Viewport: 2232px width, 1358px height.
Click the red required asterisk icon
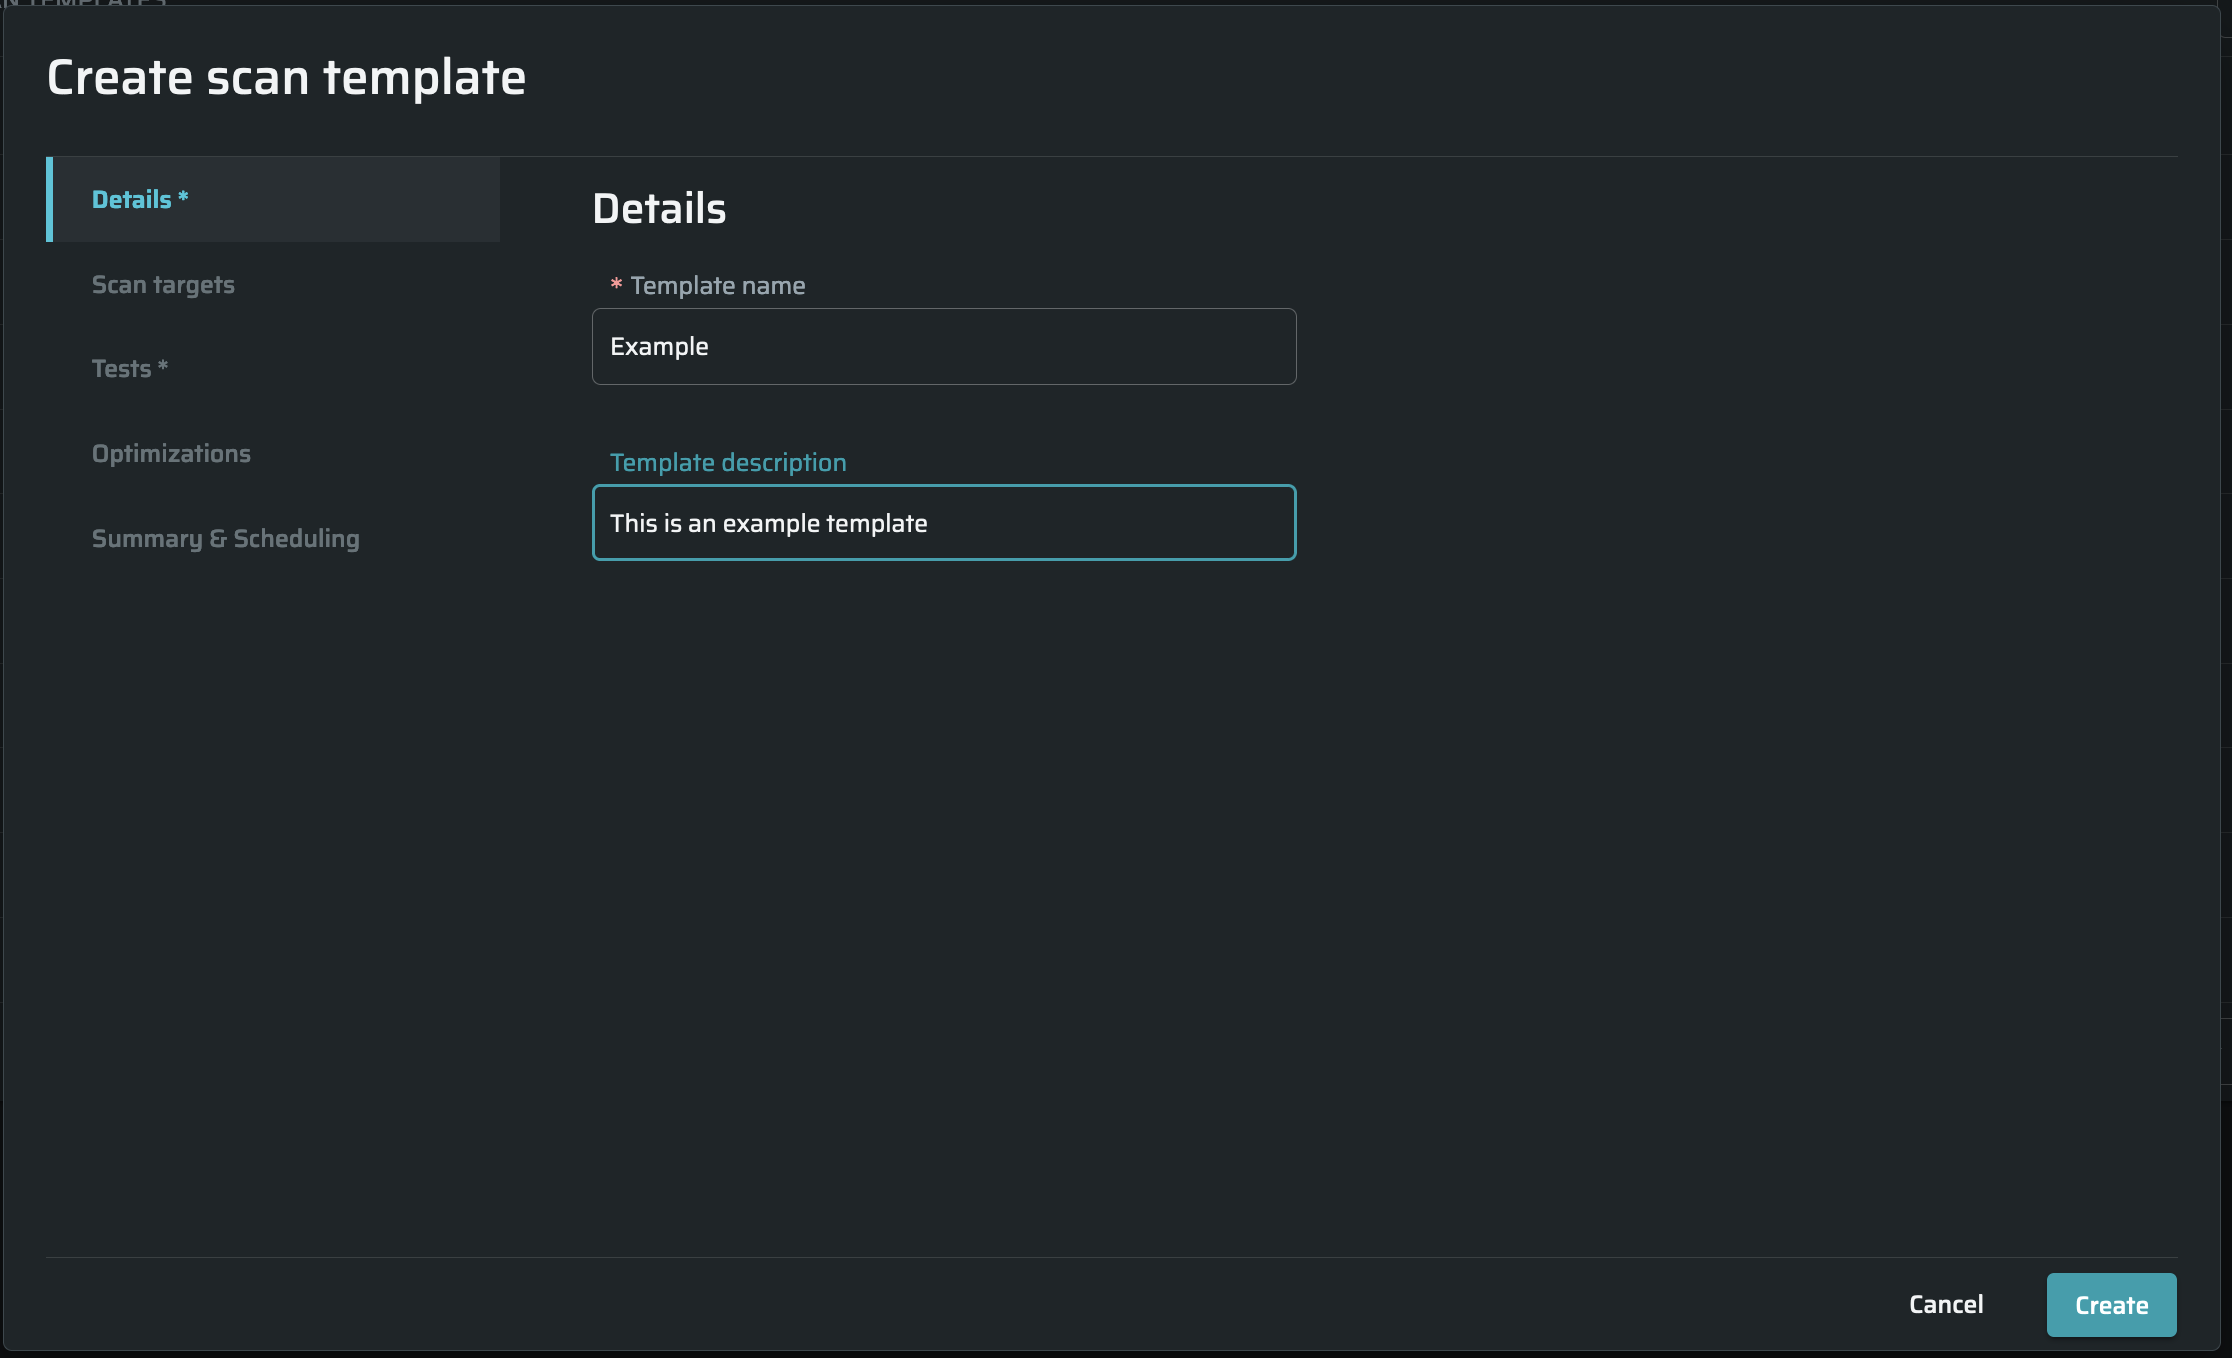pos(616,285)
